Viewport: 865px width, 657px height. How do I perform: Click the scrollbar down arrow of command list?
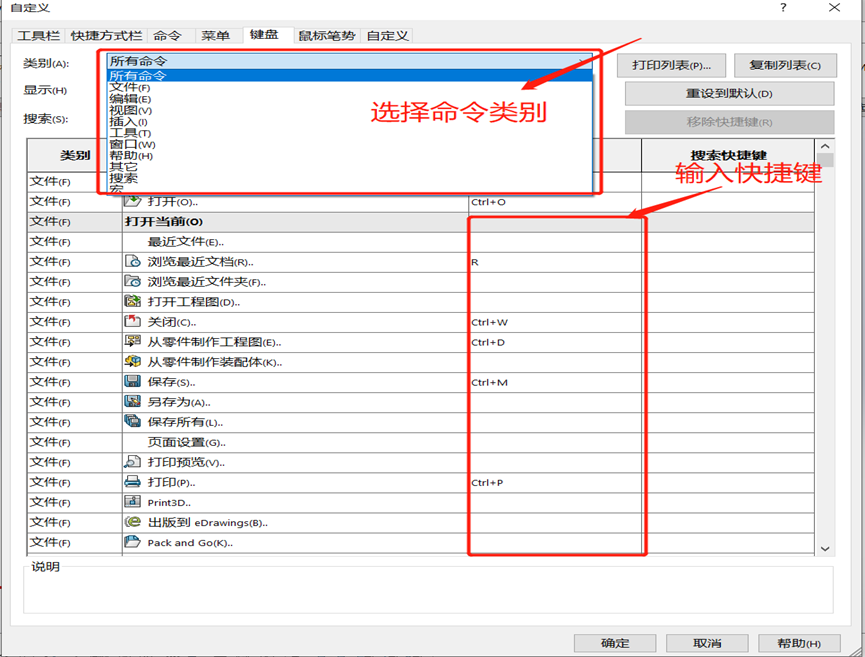[825, 549]
